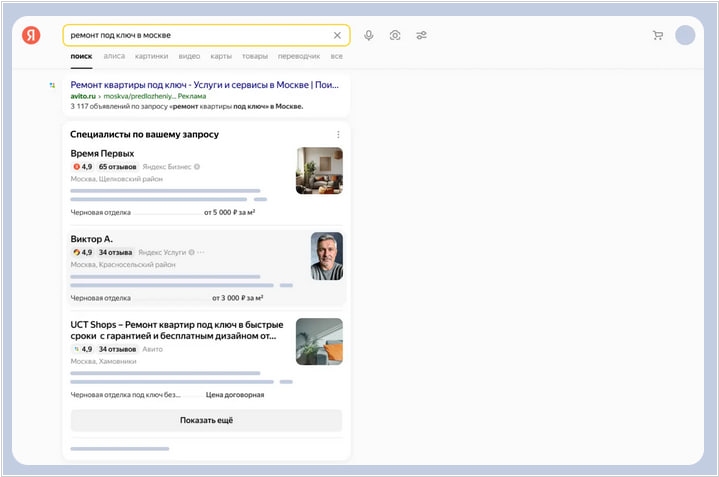The height and width of the screenshot is (477, 719).
Task: Click Москва, Хамовники address
Action: (x=103, y=361)
